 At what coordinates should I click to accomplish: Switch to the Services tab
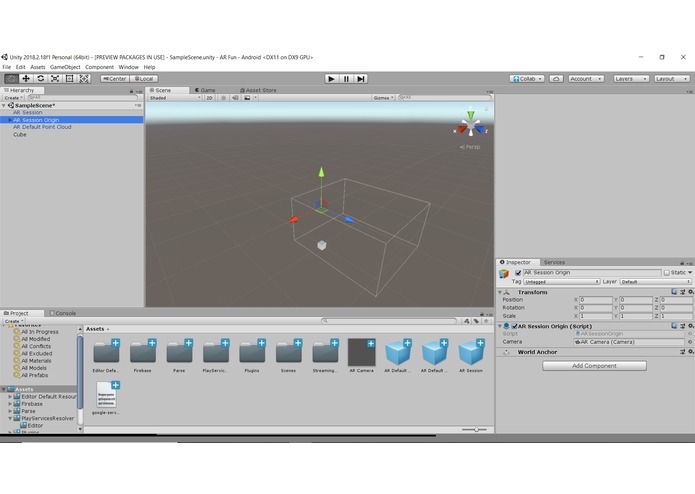pos(554,262)
